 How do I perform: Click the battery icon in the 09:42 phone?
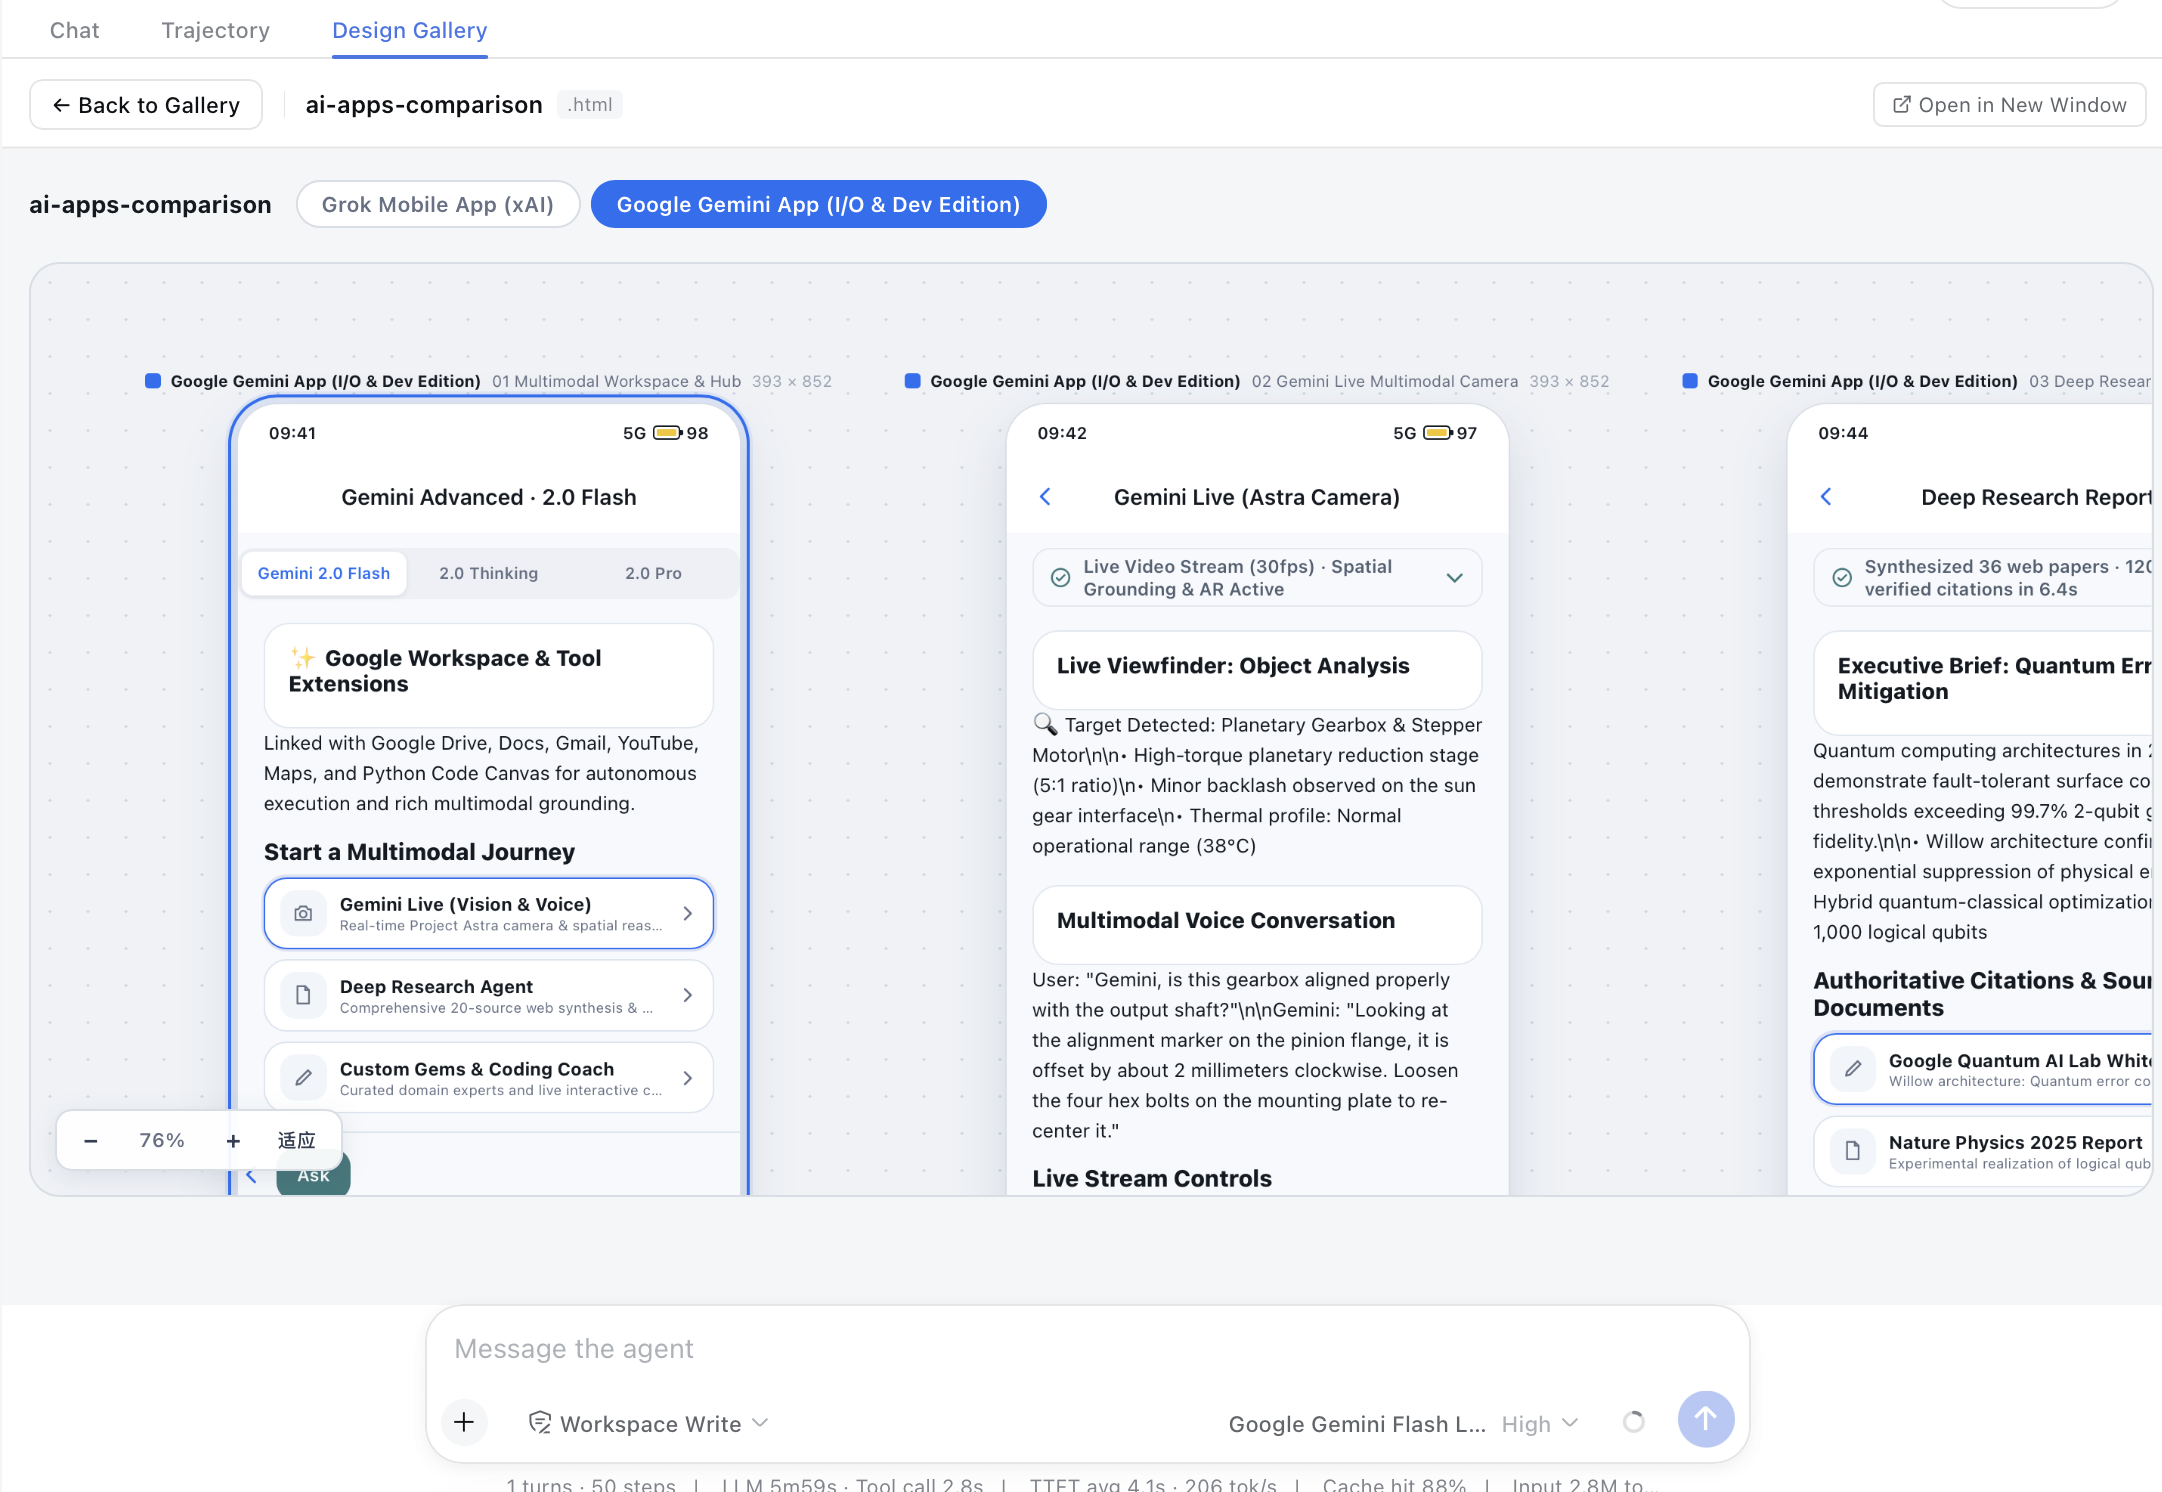(1438, 433)
